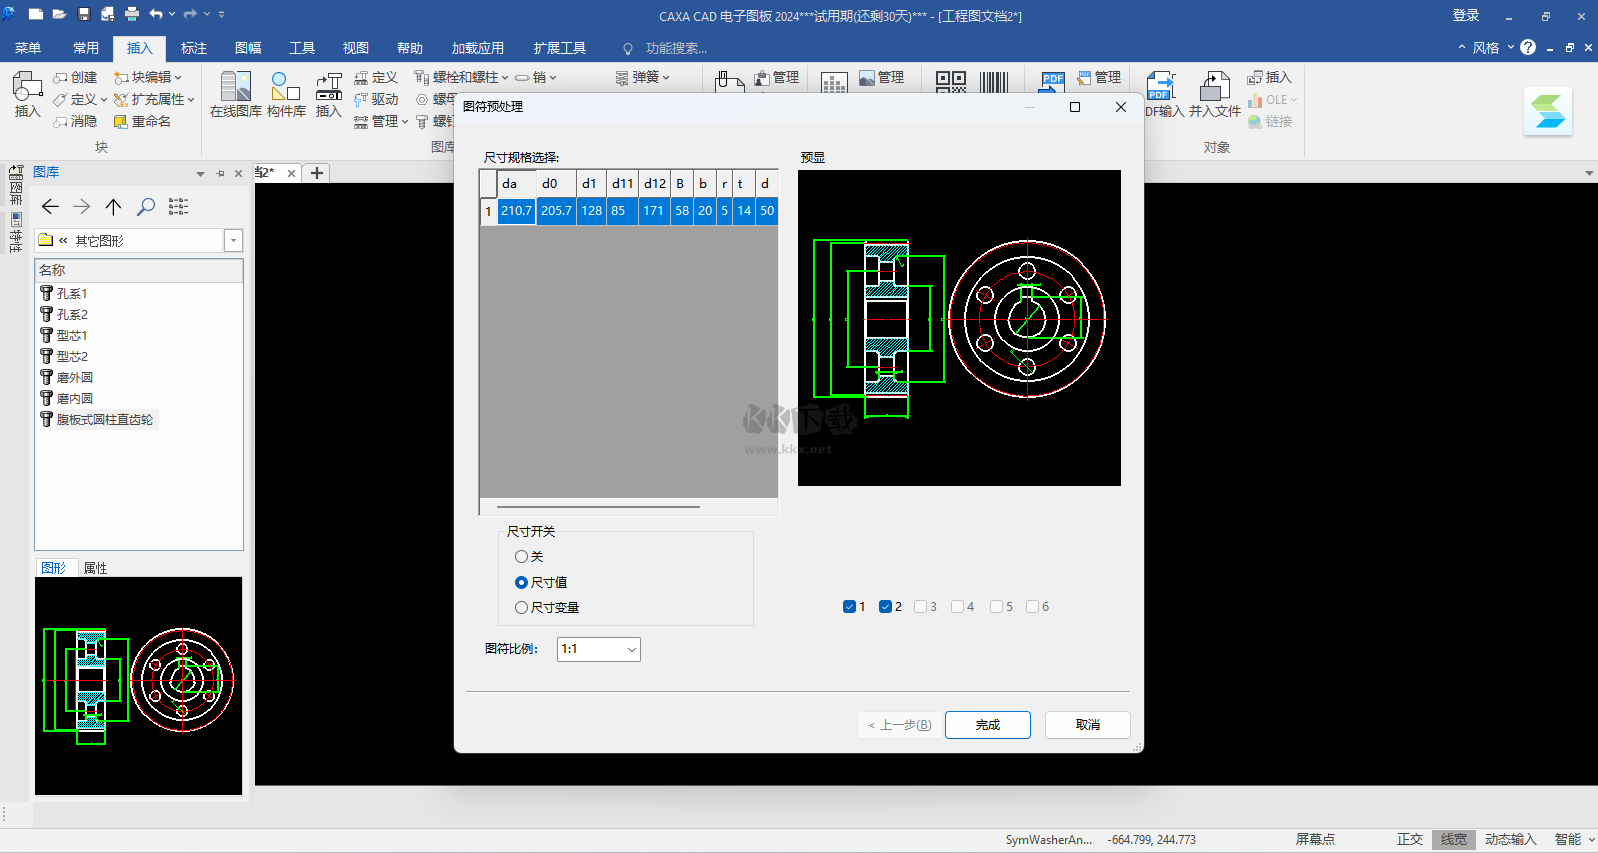Select the 尺寸变量 radio option
Screen dimensions: 1598x853
521,608
